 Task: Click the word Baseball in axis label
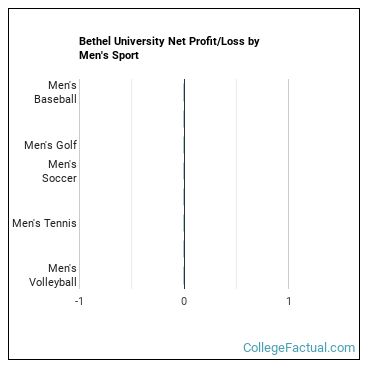click(x=55, y=99)
